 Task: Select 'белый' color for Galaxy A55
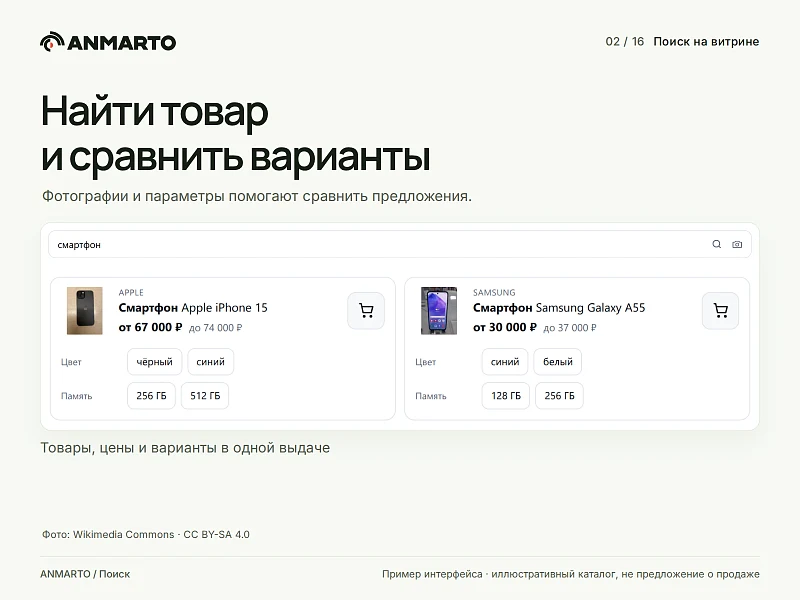558,362
